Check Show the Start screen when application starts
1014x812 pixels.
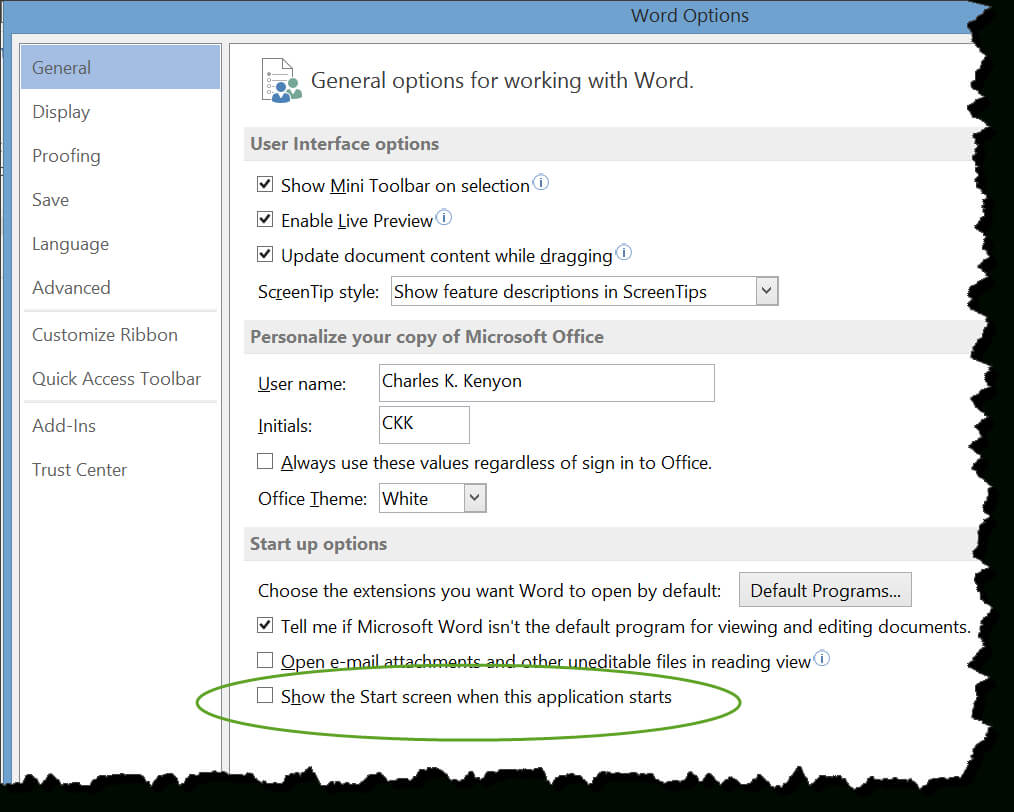(x=264, y=696)
